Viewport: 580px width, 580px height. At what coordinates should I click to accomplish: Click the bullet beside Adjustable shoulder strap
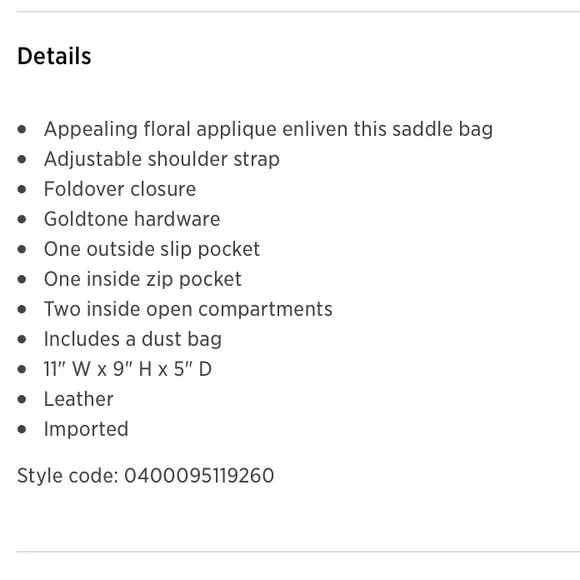tap(22, 159)
